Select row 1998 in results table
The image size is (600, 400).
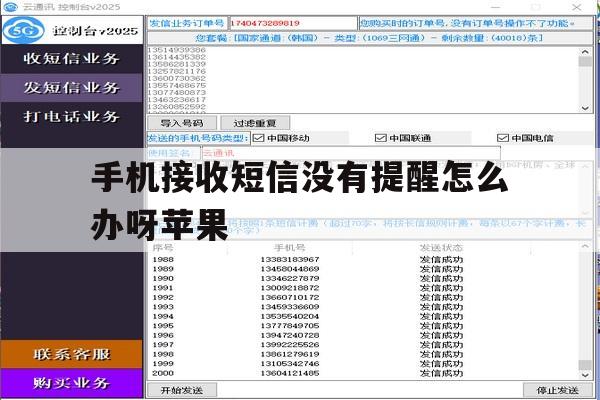pyautogui.click(x=364, y=354)
